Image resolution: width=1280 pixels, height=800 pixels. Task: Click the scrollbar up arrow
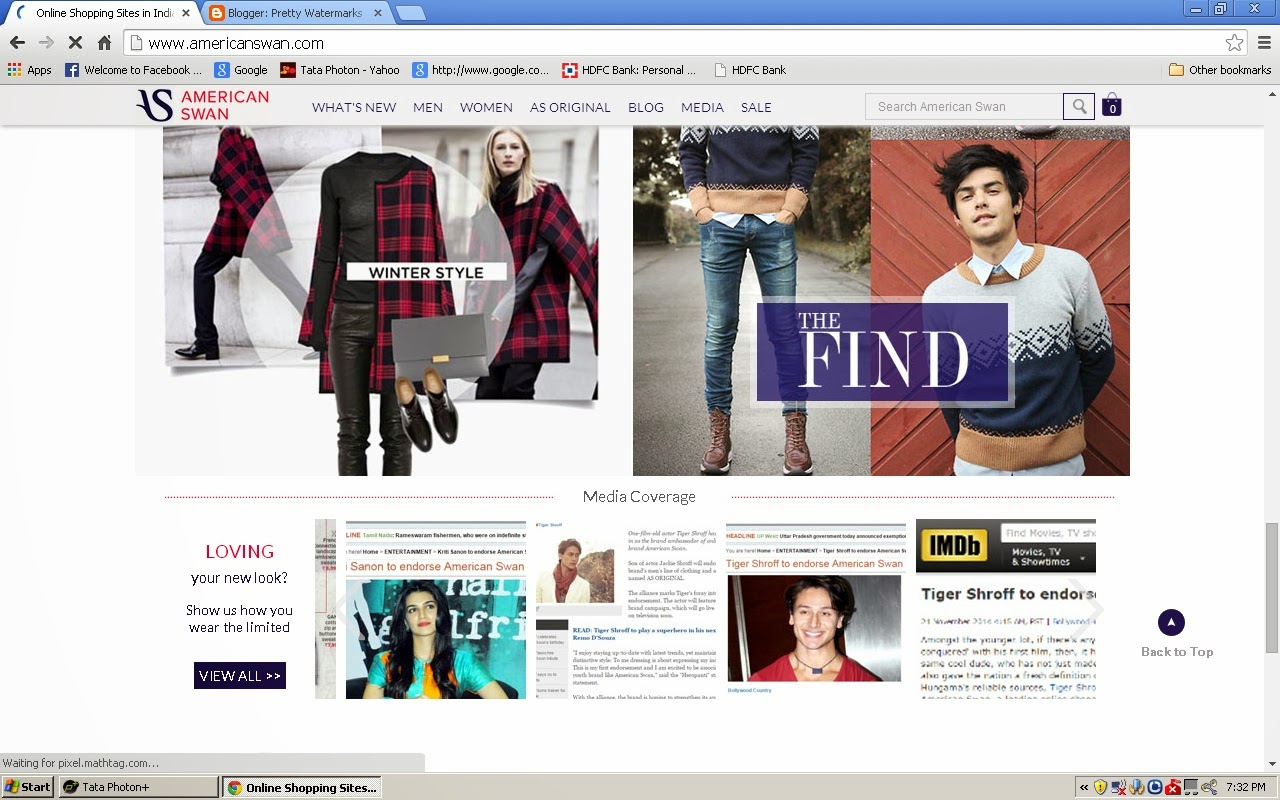[x=1271, y=93]
